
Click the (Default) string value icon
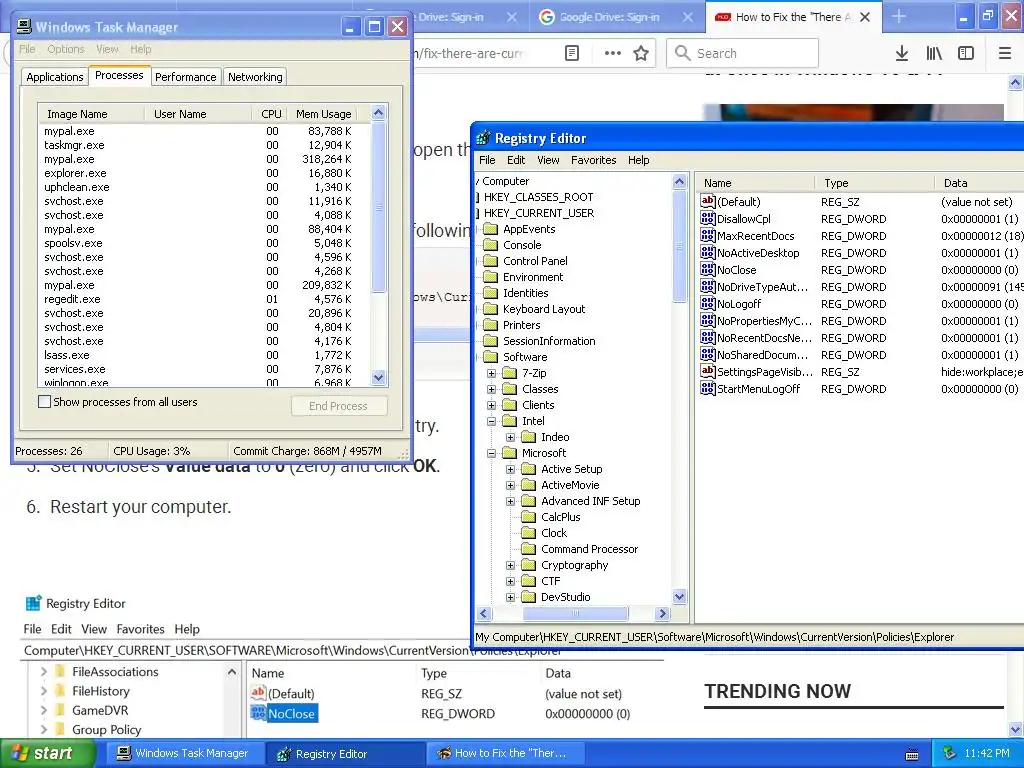point(707,201)
